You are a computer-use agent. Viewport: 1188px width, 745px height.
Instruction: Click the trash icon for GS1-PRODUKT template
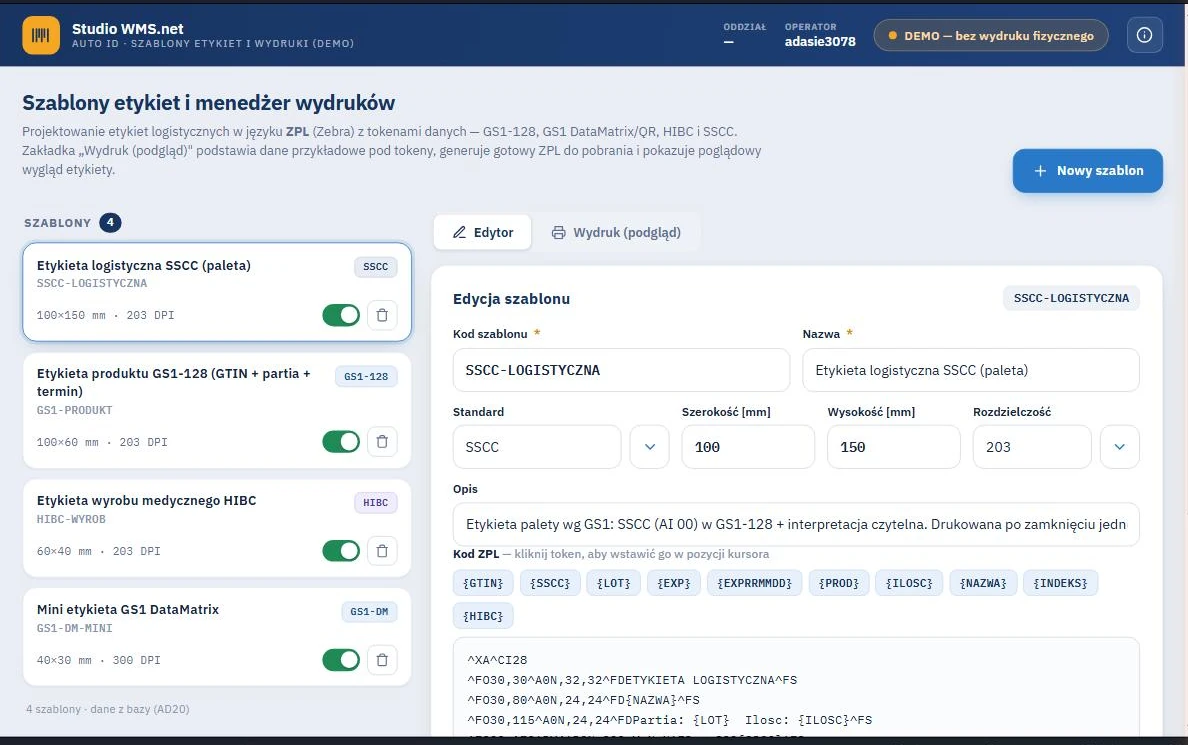(x=382, y=442)
